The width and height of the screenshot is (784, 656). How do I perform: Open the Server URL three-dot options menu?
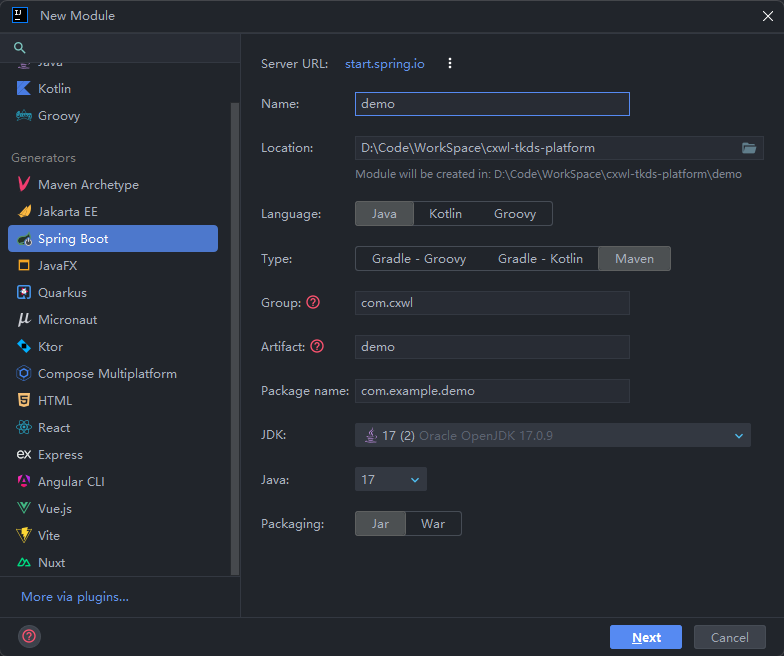coord(450,64)
